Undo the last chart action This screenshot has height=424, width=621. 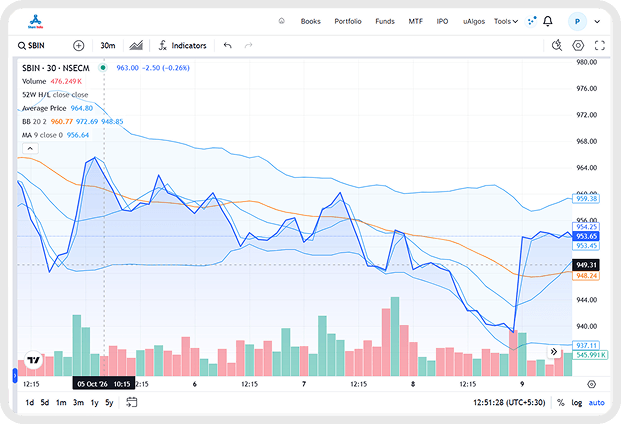(x=227, y=46)
